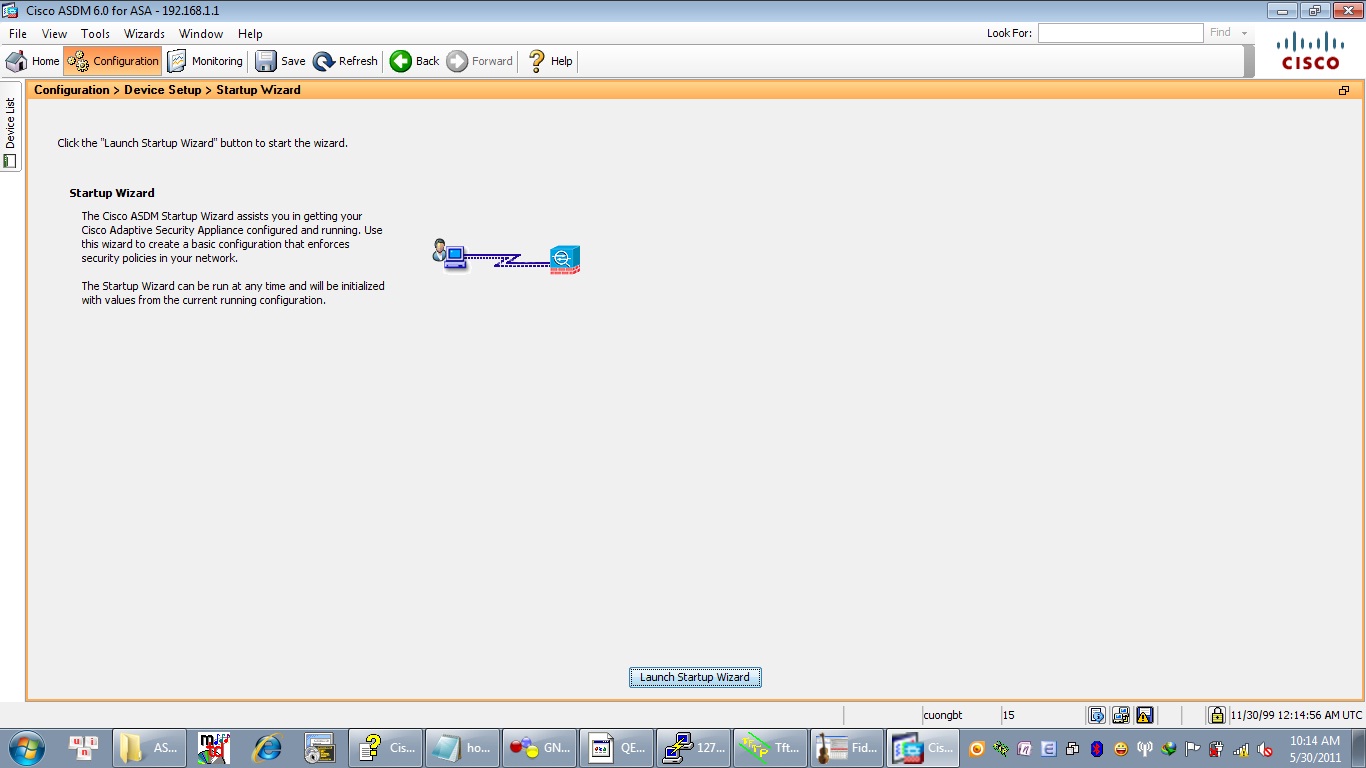Viewport: 1366px width, 768px height.
Task: Click in the Look For search field
Action: click(x=1120, y=33)
